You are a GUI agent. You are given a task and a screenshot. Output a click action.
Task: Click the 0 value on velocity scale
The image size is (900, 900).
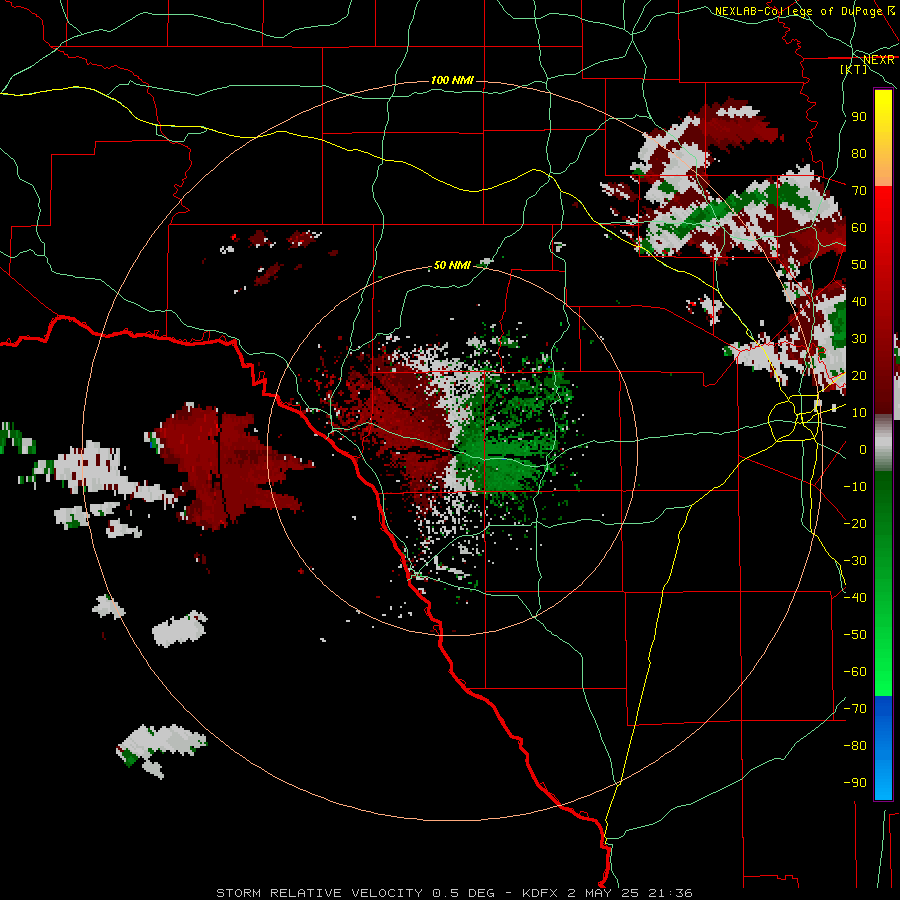(863, 449)
